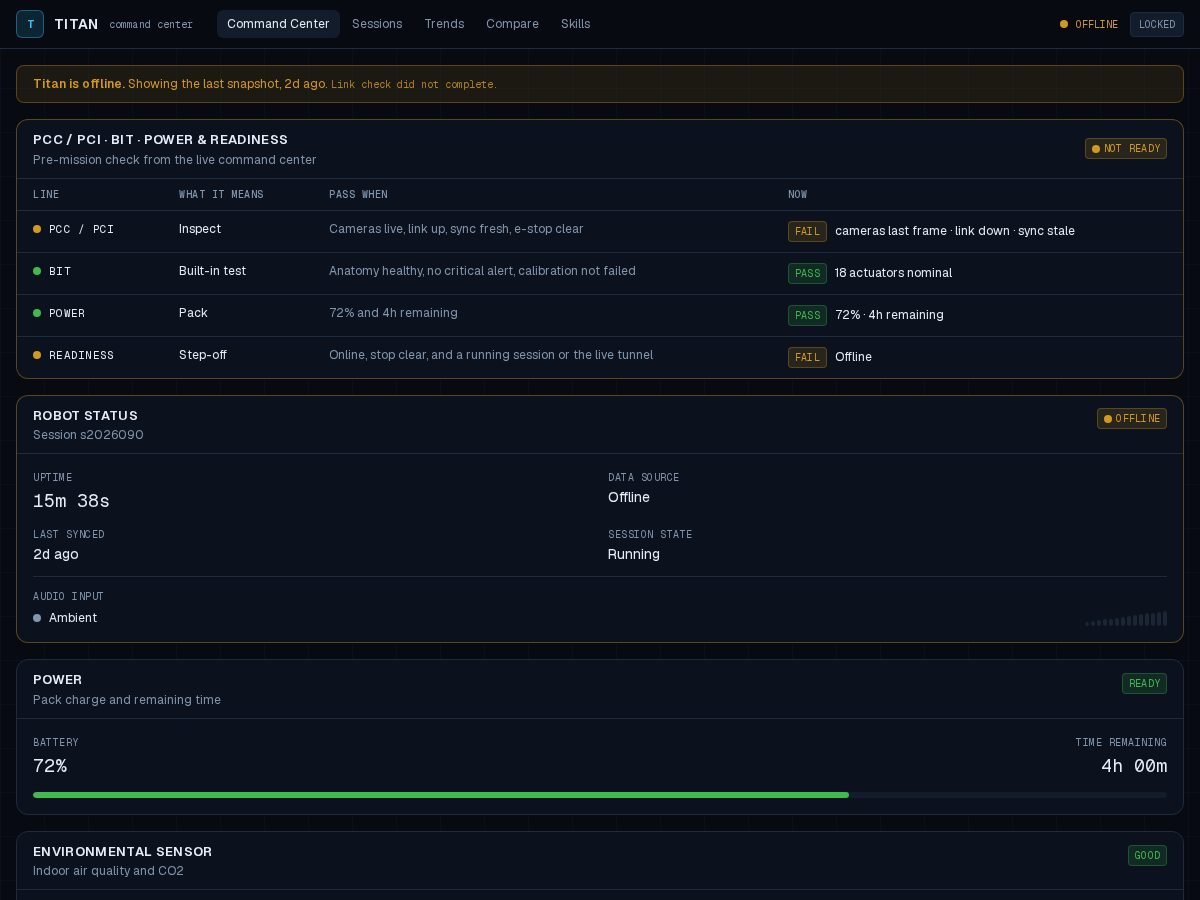Image resolution: width=1200 pixels, height=900 pixels.
Task: Click the FAIL badge beside Offline
Action: tap(807, 357)
